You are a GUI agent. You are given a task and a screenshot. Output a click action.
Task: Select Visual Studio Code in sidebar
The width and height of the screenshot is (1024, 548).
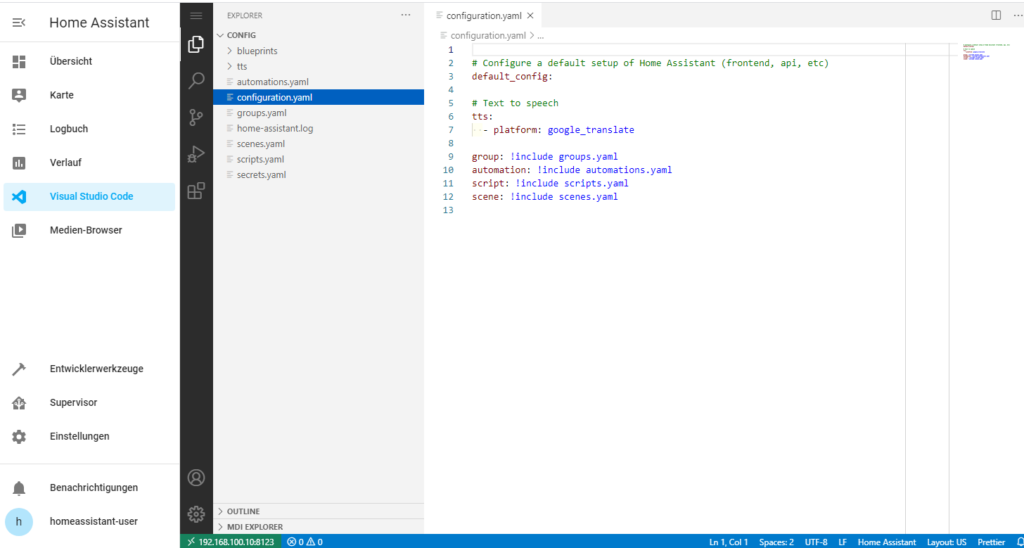(89, 197)
